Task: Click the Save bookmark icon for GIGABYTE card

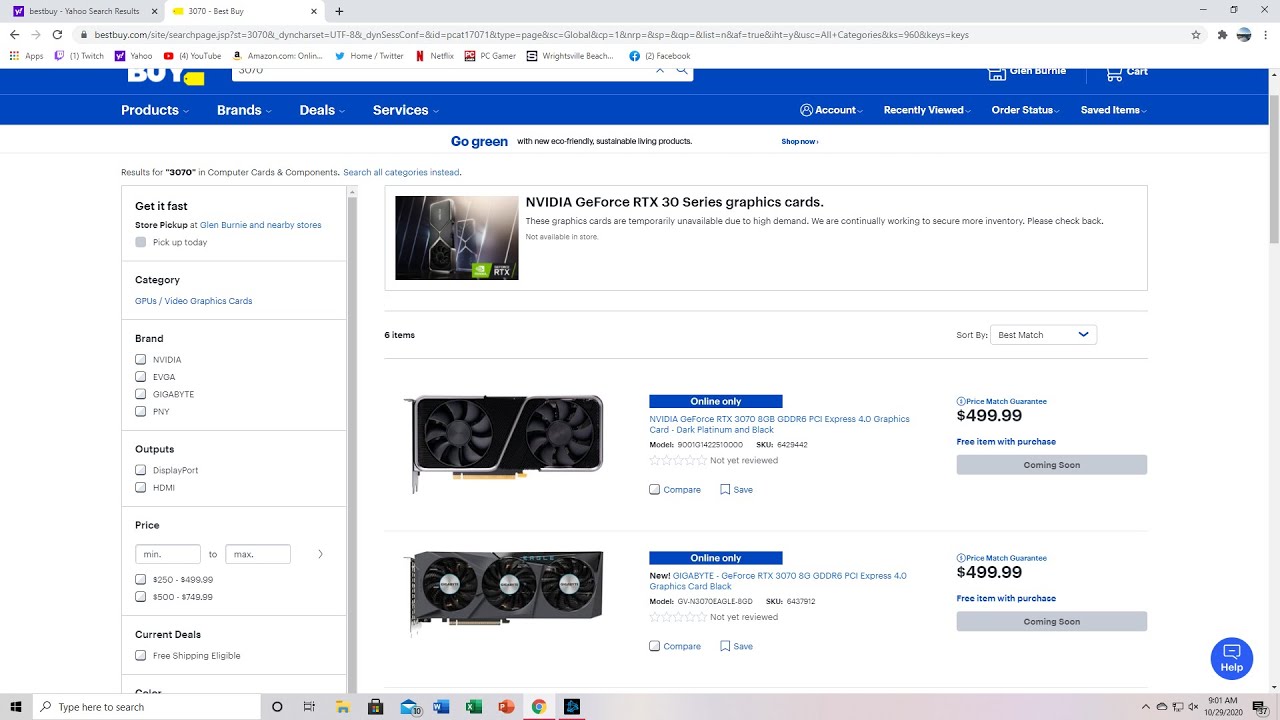Action: 725,646
